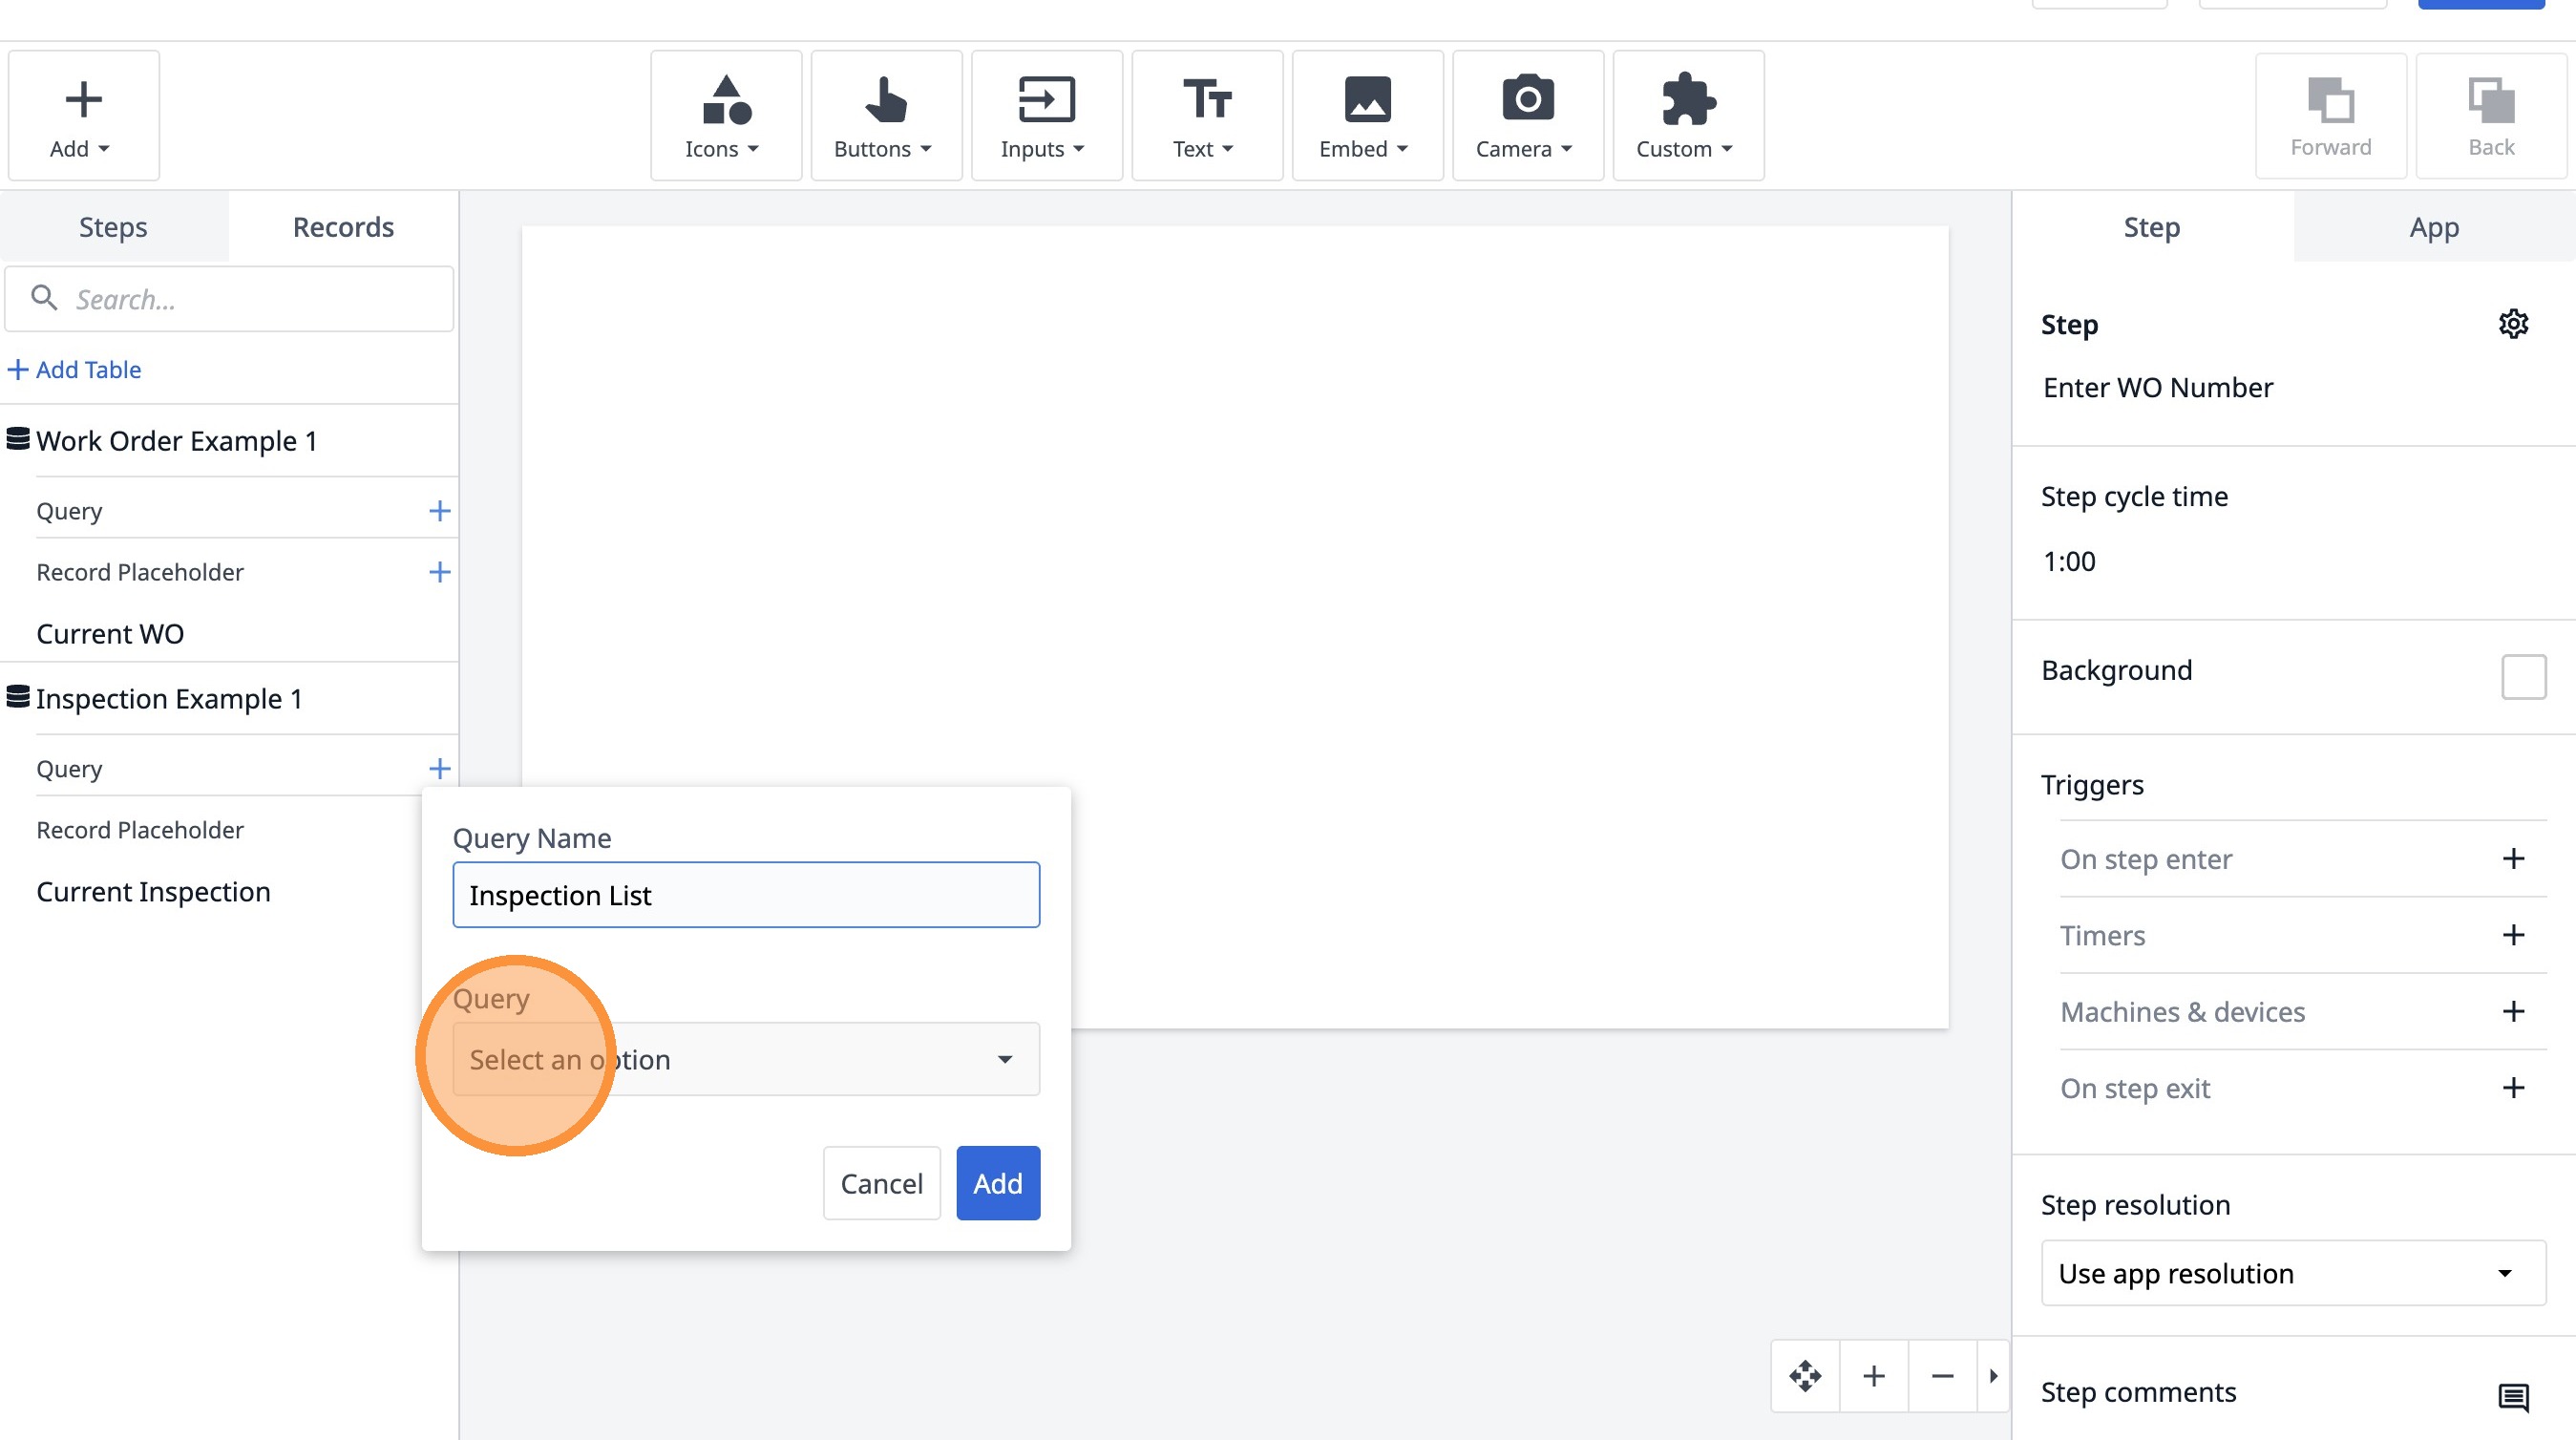Expand the Inputs widget dropdown
Viewport: 2576px width, 1440px height.
pyautogui.click(x=1045, y=116)
